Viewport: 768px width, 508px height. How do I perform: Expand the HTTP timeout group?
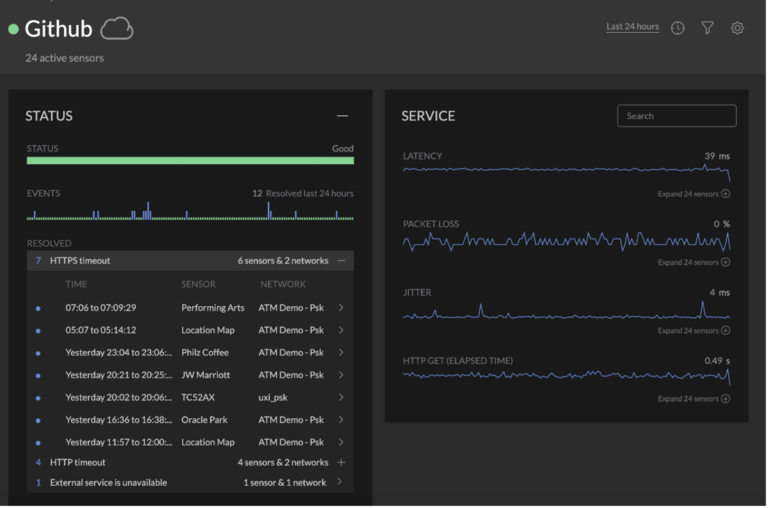point(341,463)
